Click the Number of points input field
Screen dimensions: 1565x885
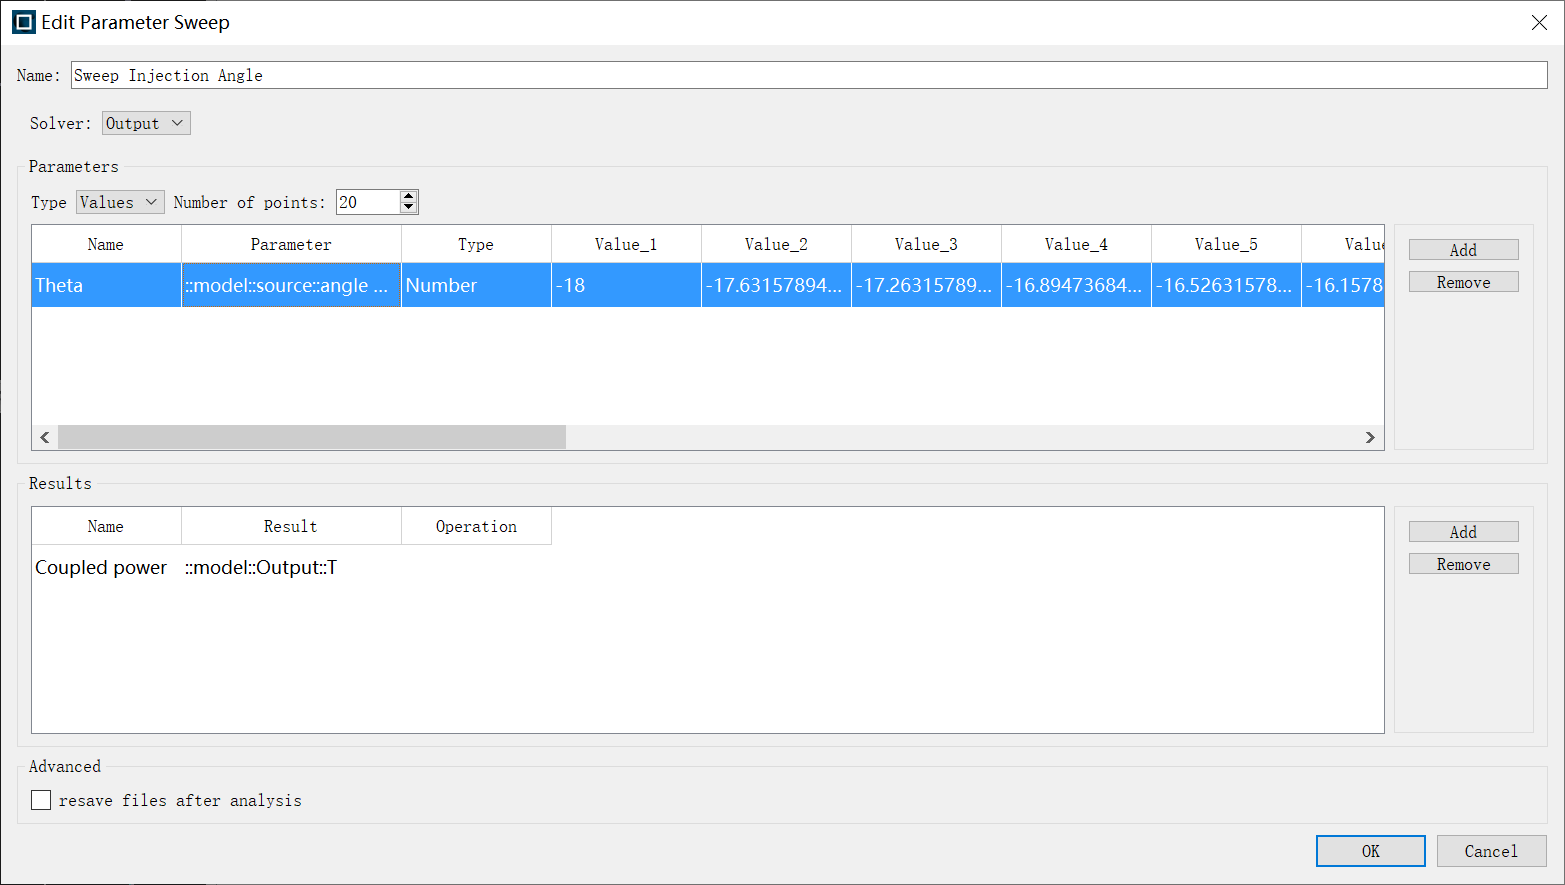tap(367, 202)
